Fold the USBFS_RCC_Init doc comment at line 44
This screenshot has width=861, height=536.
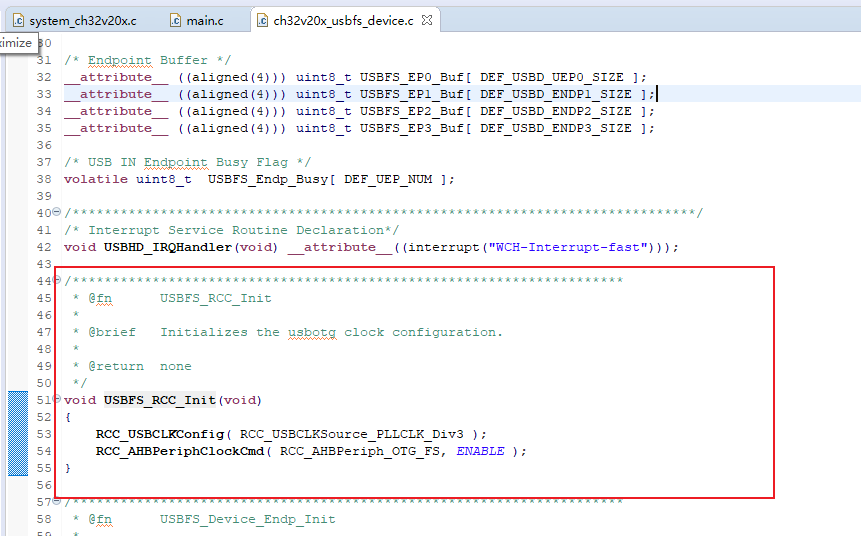(x=57, y=281)
